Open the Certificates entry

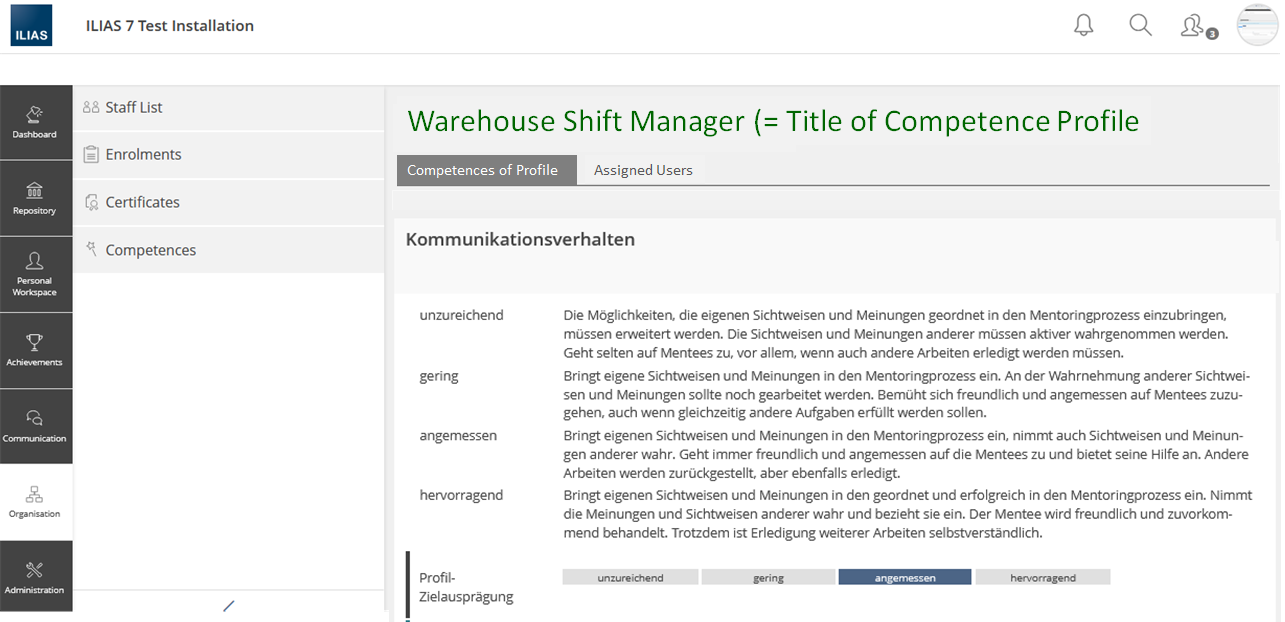(142, 203)
